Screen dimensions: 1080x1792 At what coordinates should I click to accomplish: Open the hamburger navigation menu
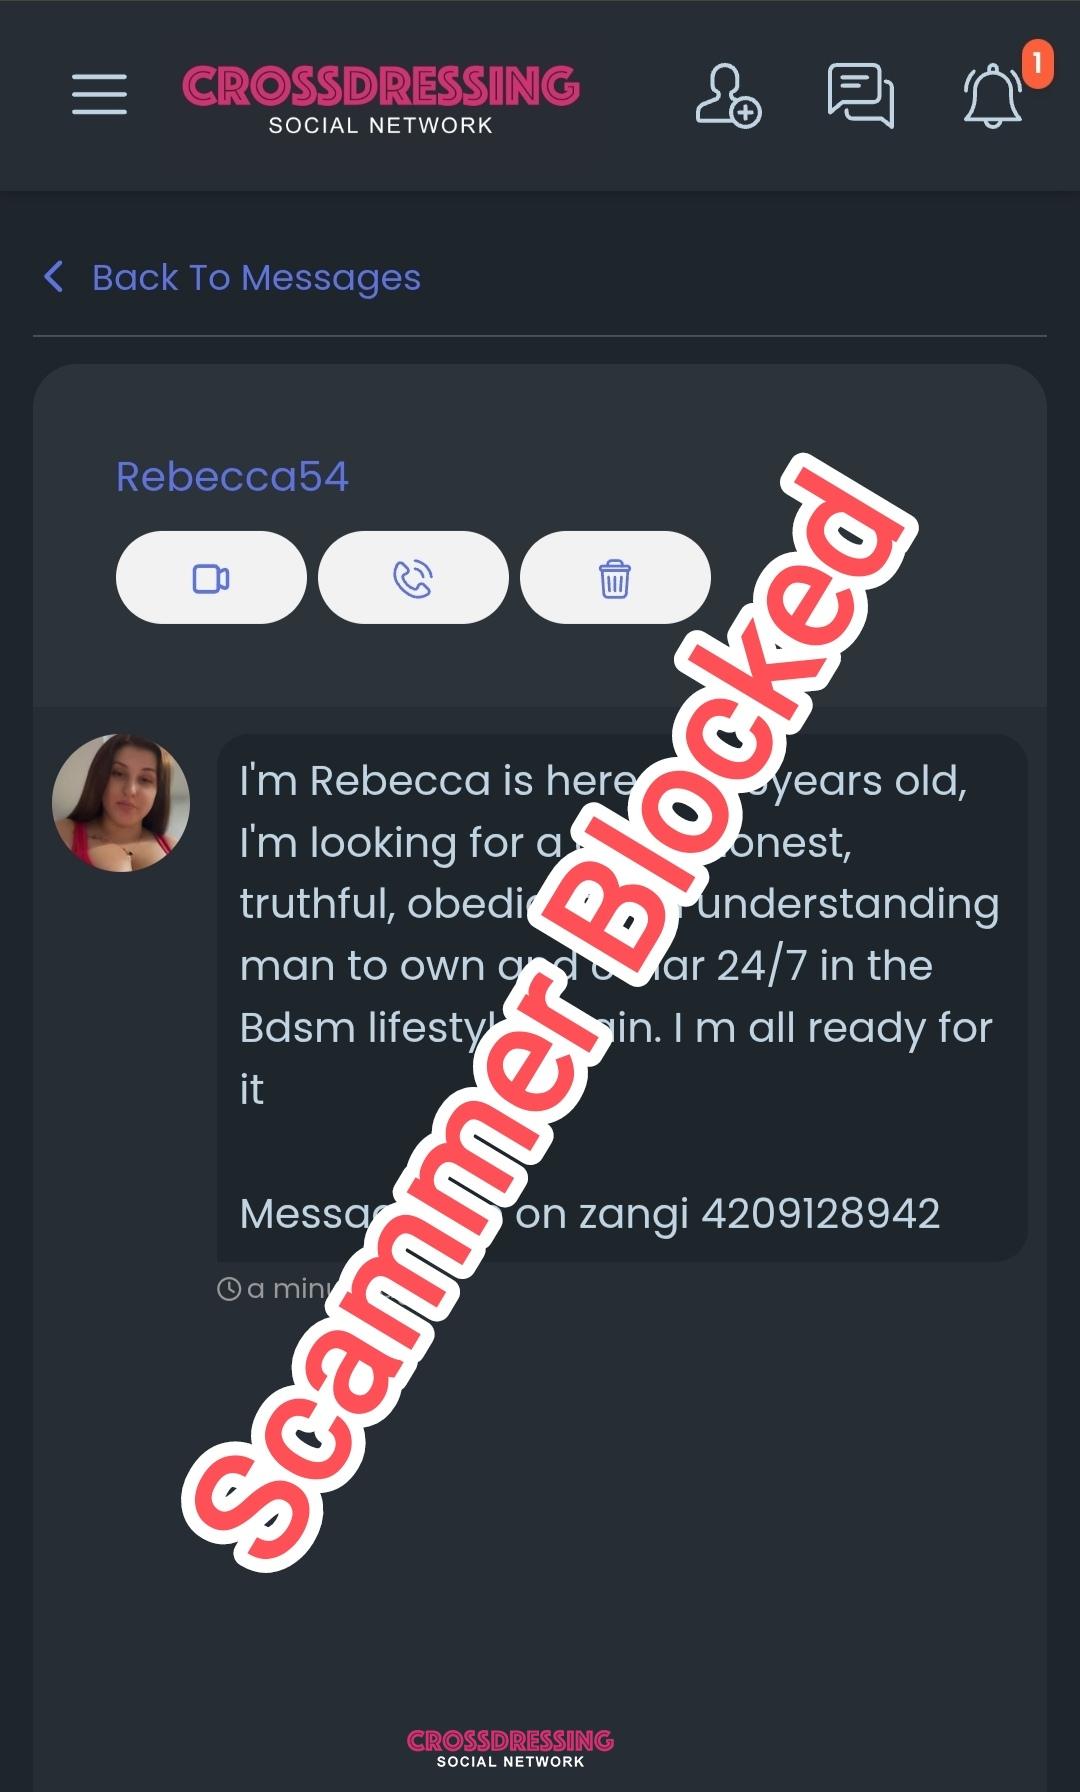99,94
